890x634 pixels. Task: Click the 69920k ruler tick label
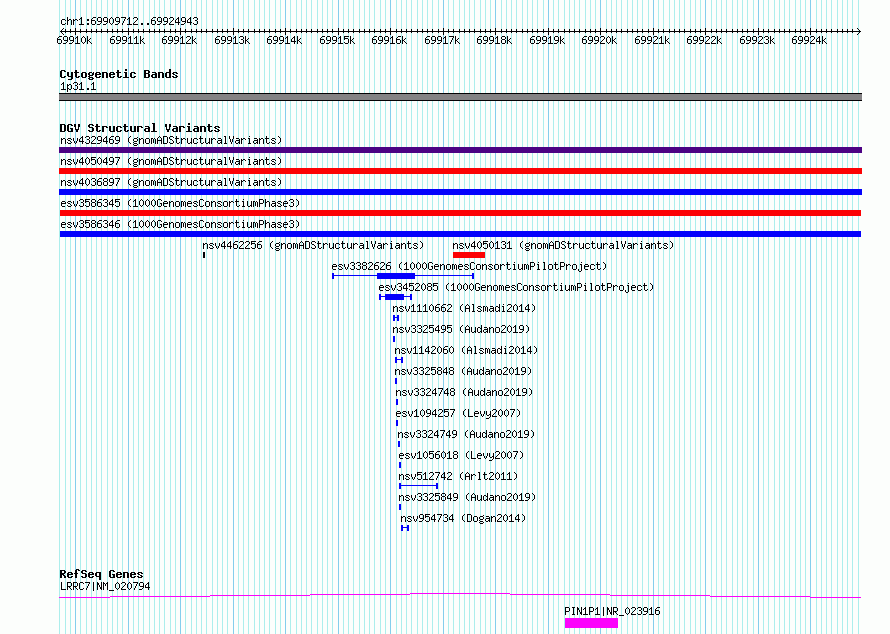(599, 40)
